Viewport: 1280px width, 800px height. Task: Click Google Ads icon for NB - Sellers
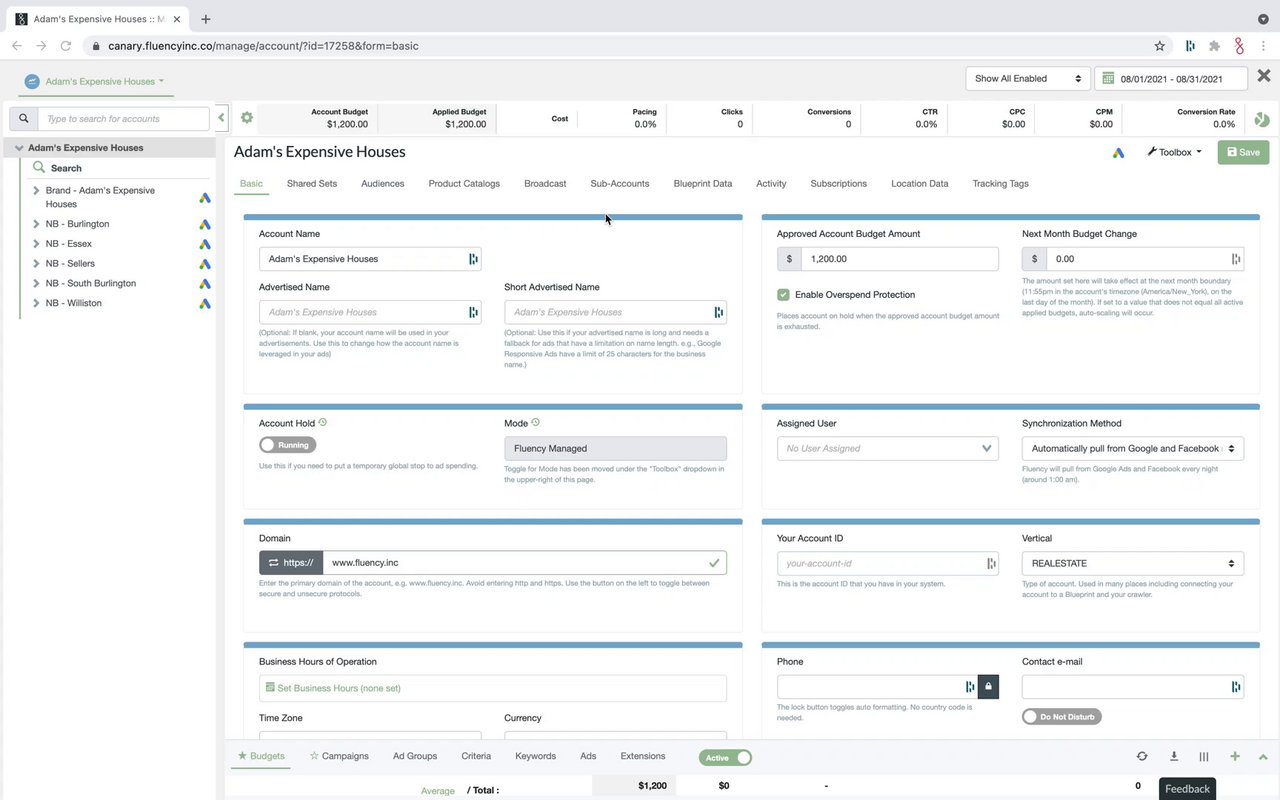pos(204,264)
